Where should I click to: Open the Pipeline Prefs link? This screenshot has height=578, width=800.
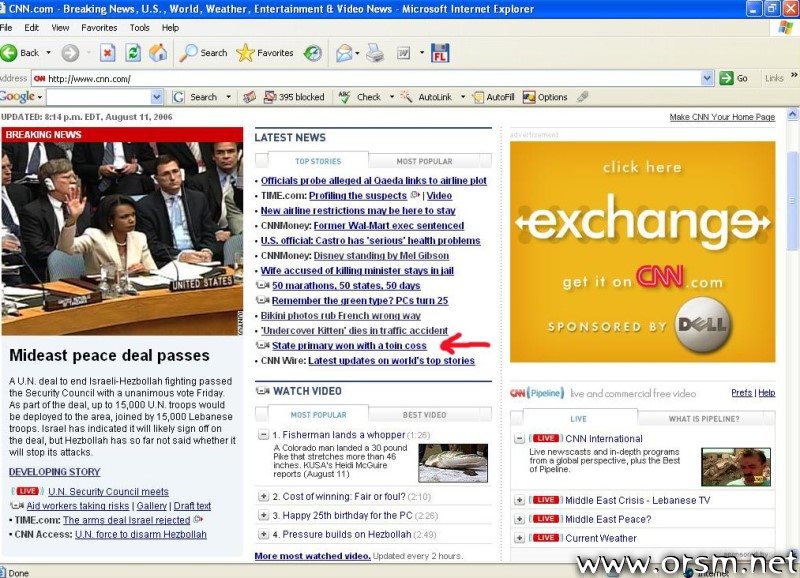pos(741,393)
